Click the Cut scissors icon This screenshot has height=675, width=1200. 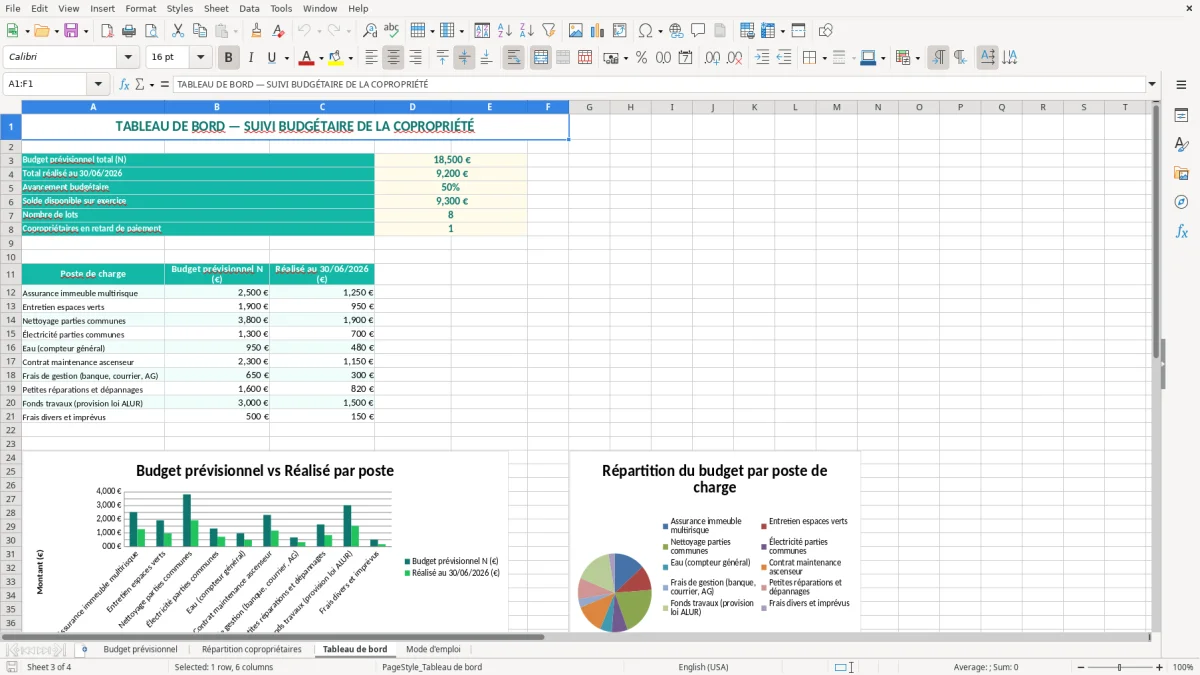coord(178,31)
